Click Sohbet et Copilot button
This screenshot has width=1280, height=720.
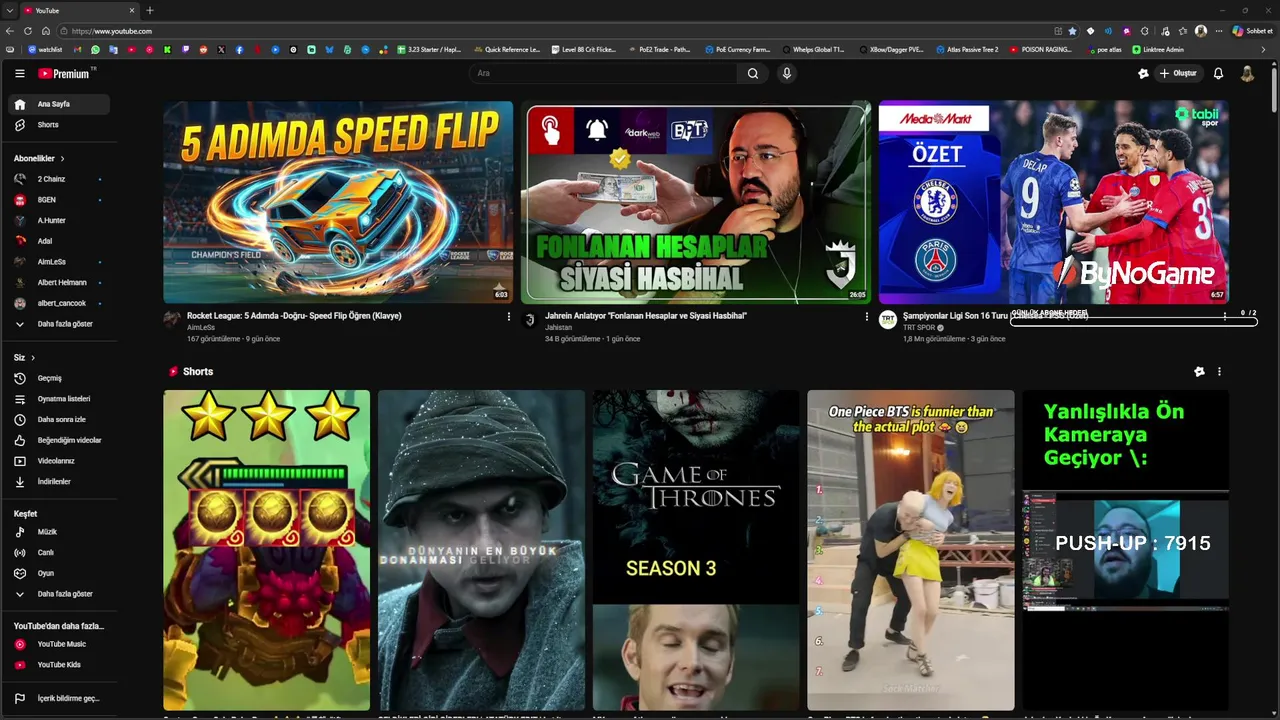coord(1252,31)
